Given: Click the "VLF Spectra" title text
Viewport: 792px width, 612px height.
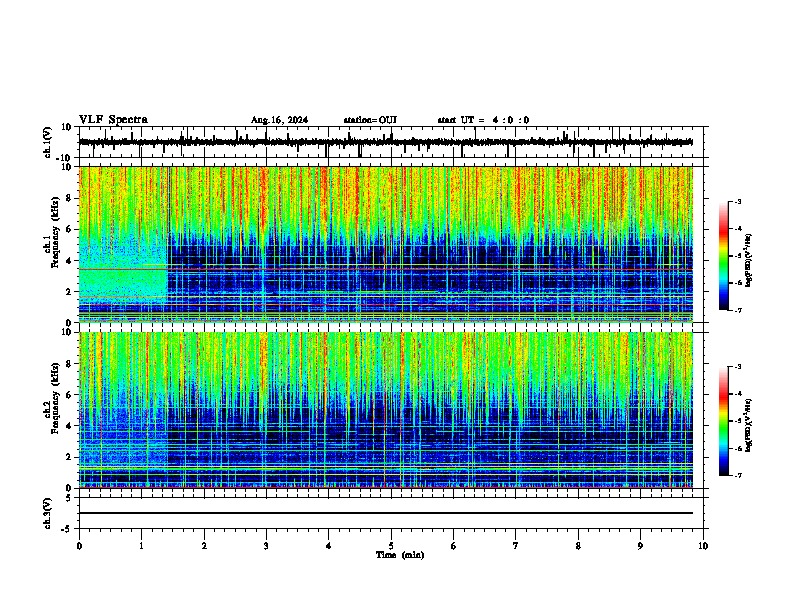Looking at the screenshot, I should pyautogui.click(x=113, y=120).
